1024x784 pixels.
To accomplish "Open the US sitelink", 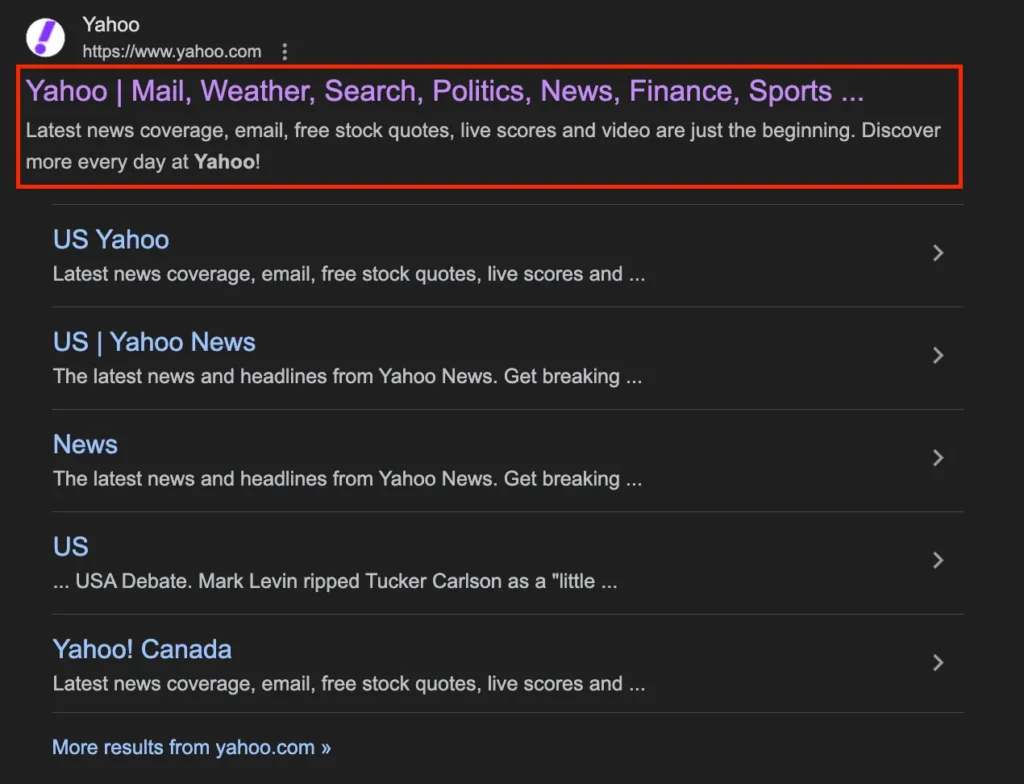I will [71, 547].
